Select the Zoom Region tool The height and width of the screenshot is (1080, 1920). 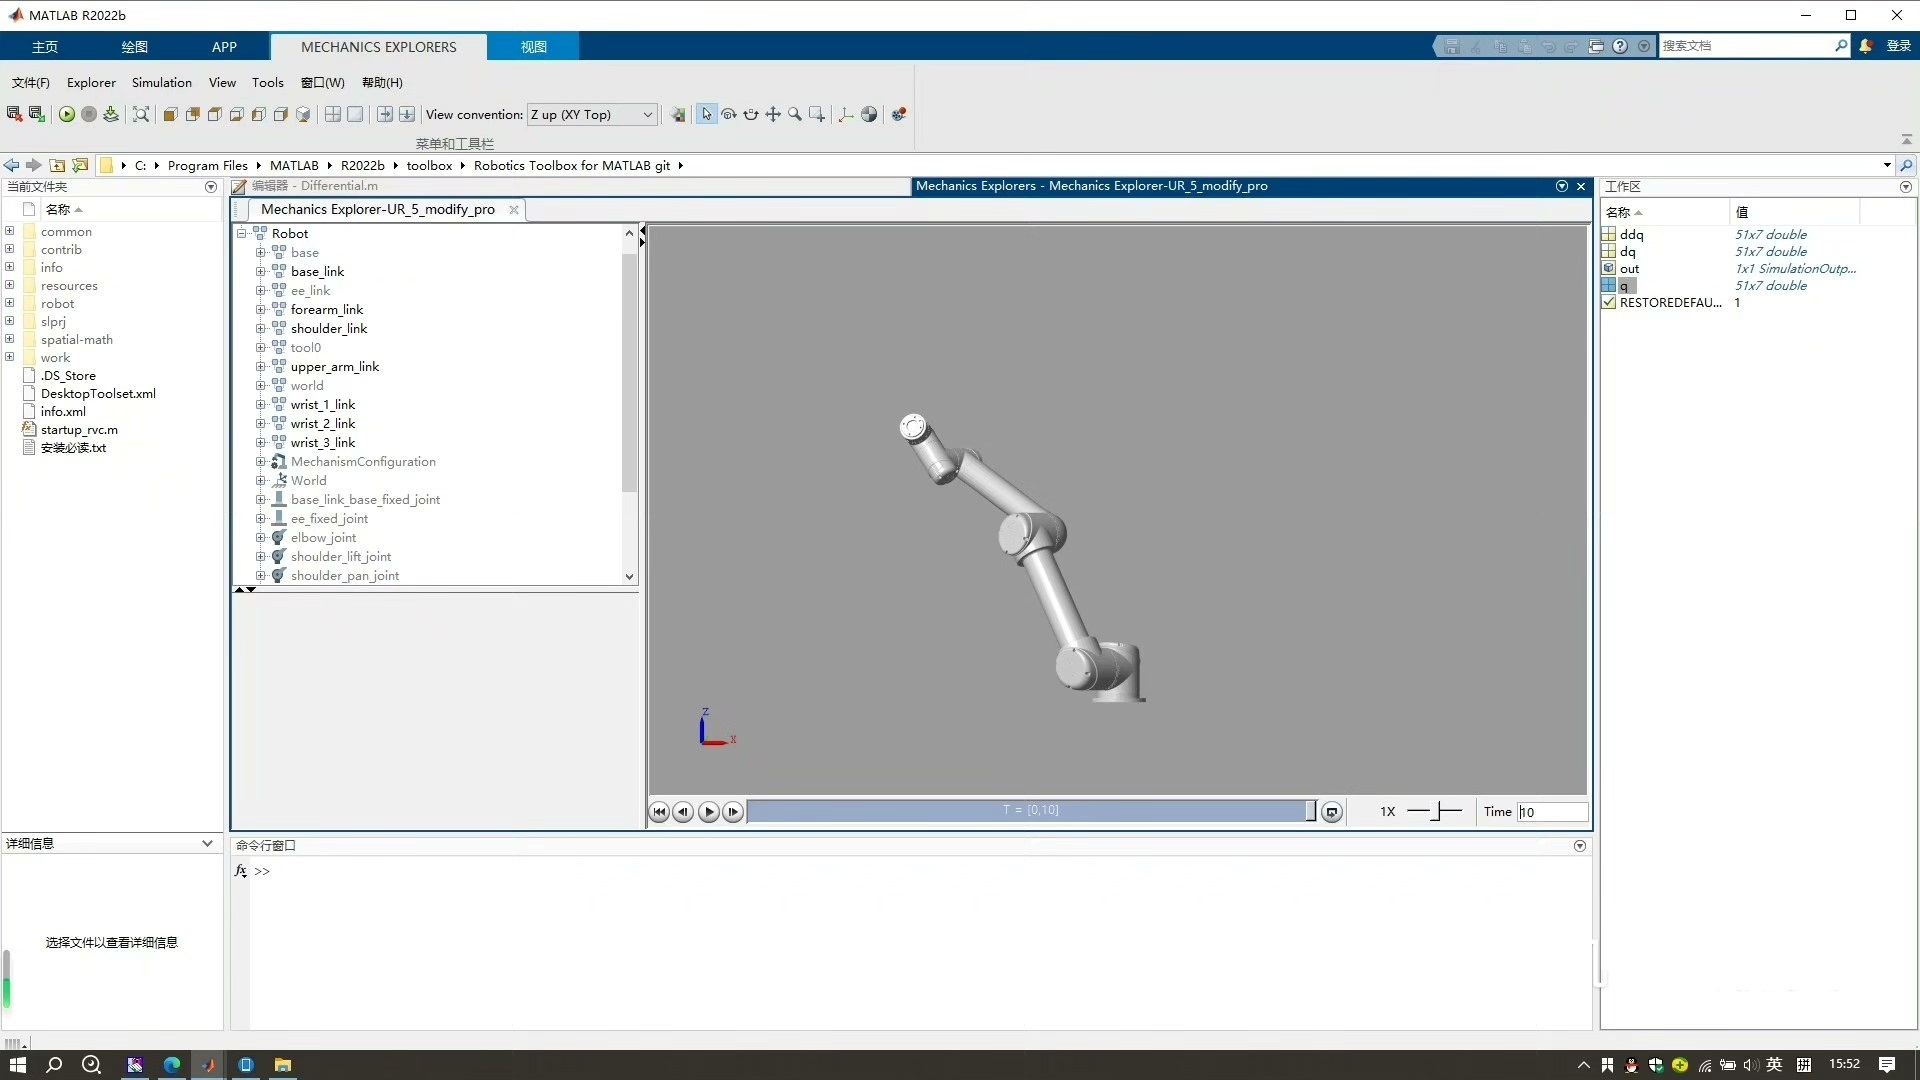point(817,115)
